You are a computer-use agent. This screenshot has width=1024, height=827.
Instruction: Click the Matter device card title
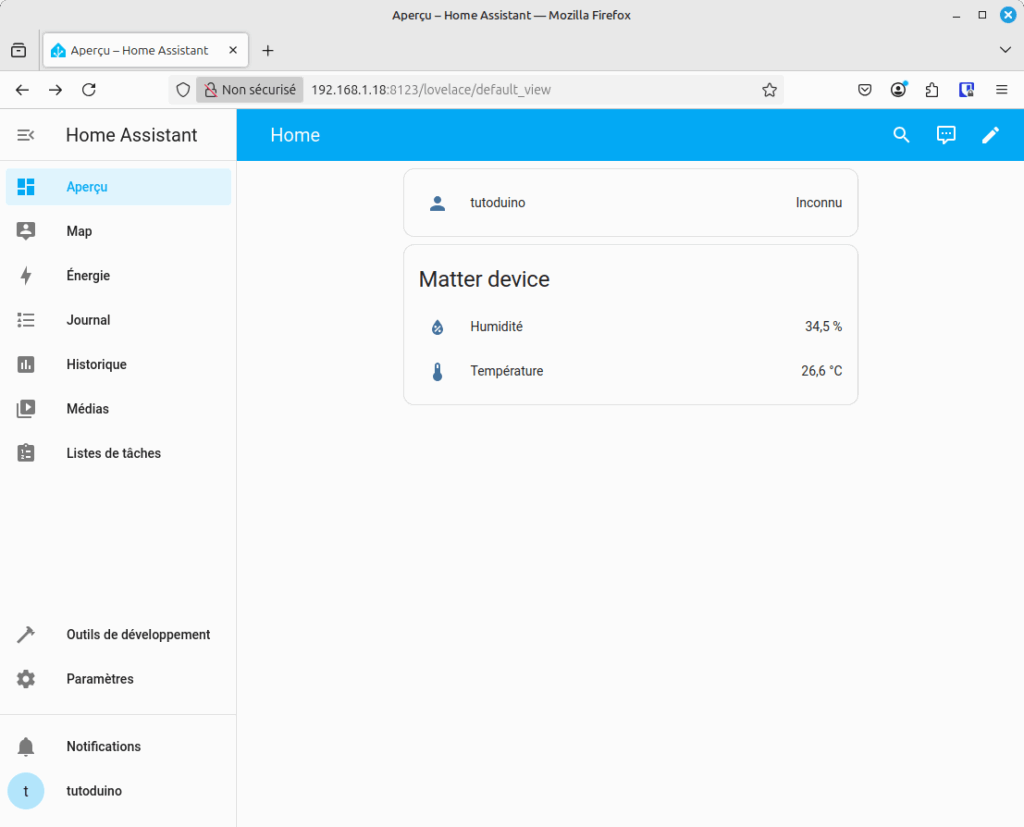tap(484, 280)
